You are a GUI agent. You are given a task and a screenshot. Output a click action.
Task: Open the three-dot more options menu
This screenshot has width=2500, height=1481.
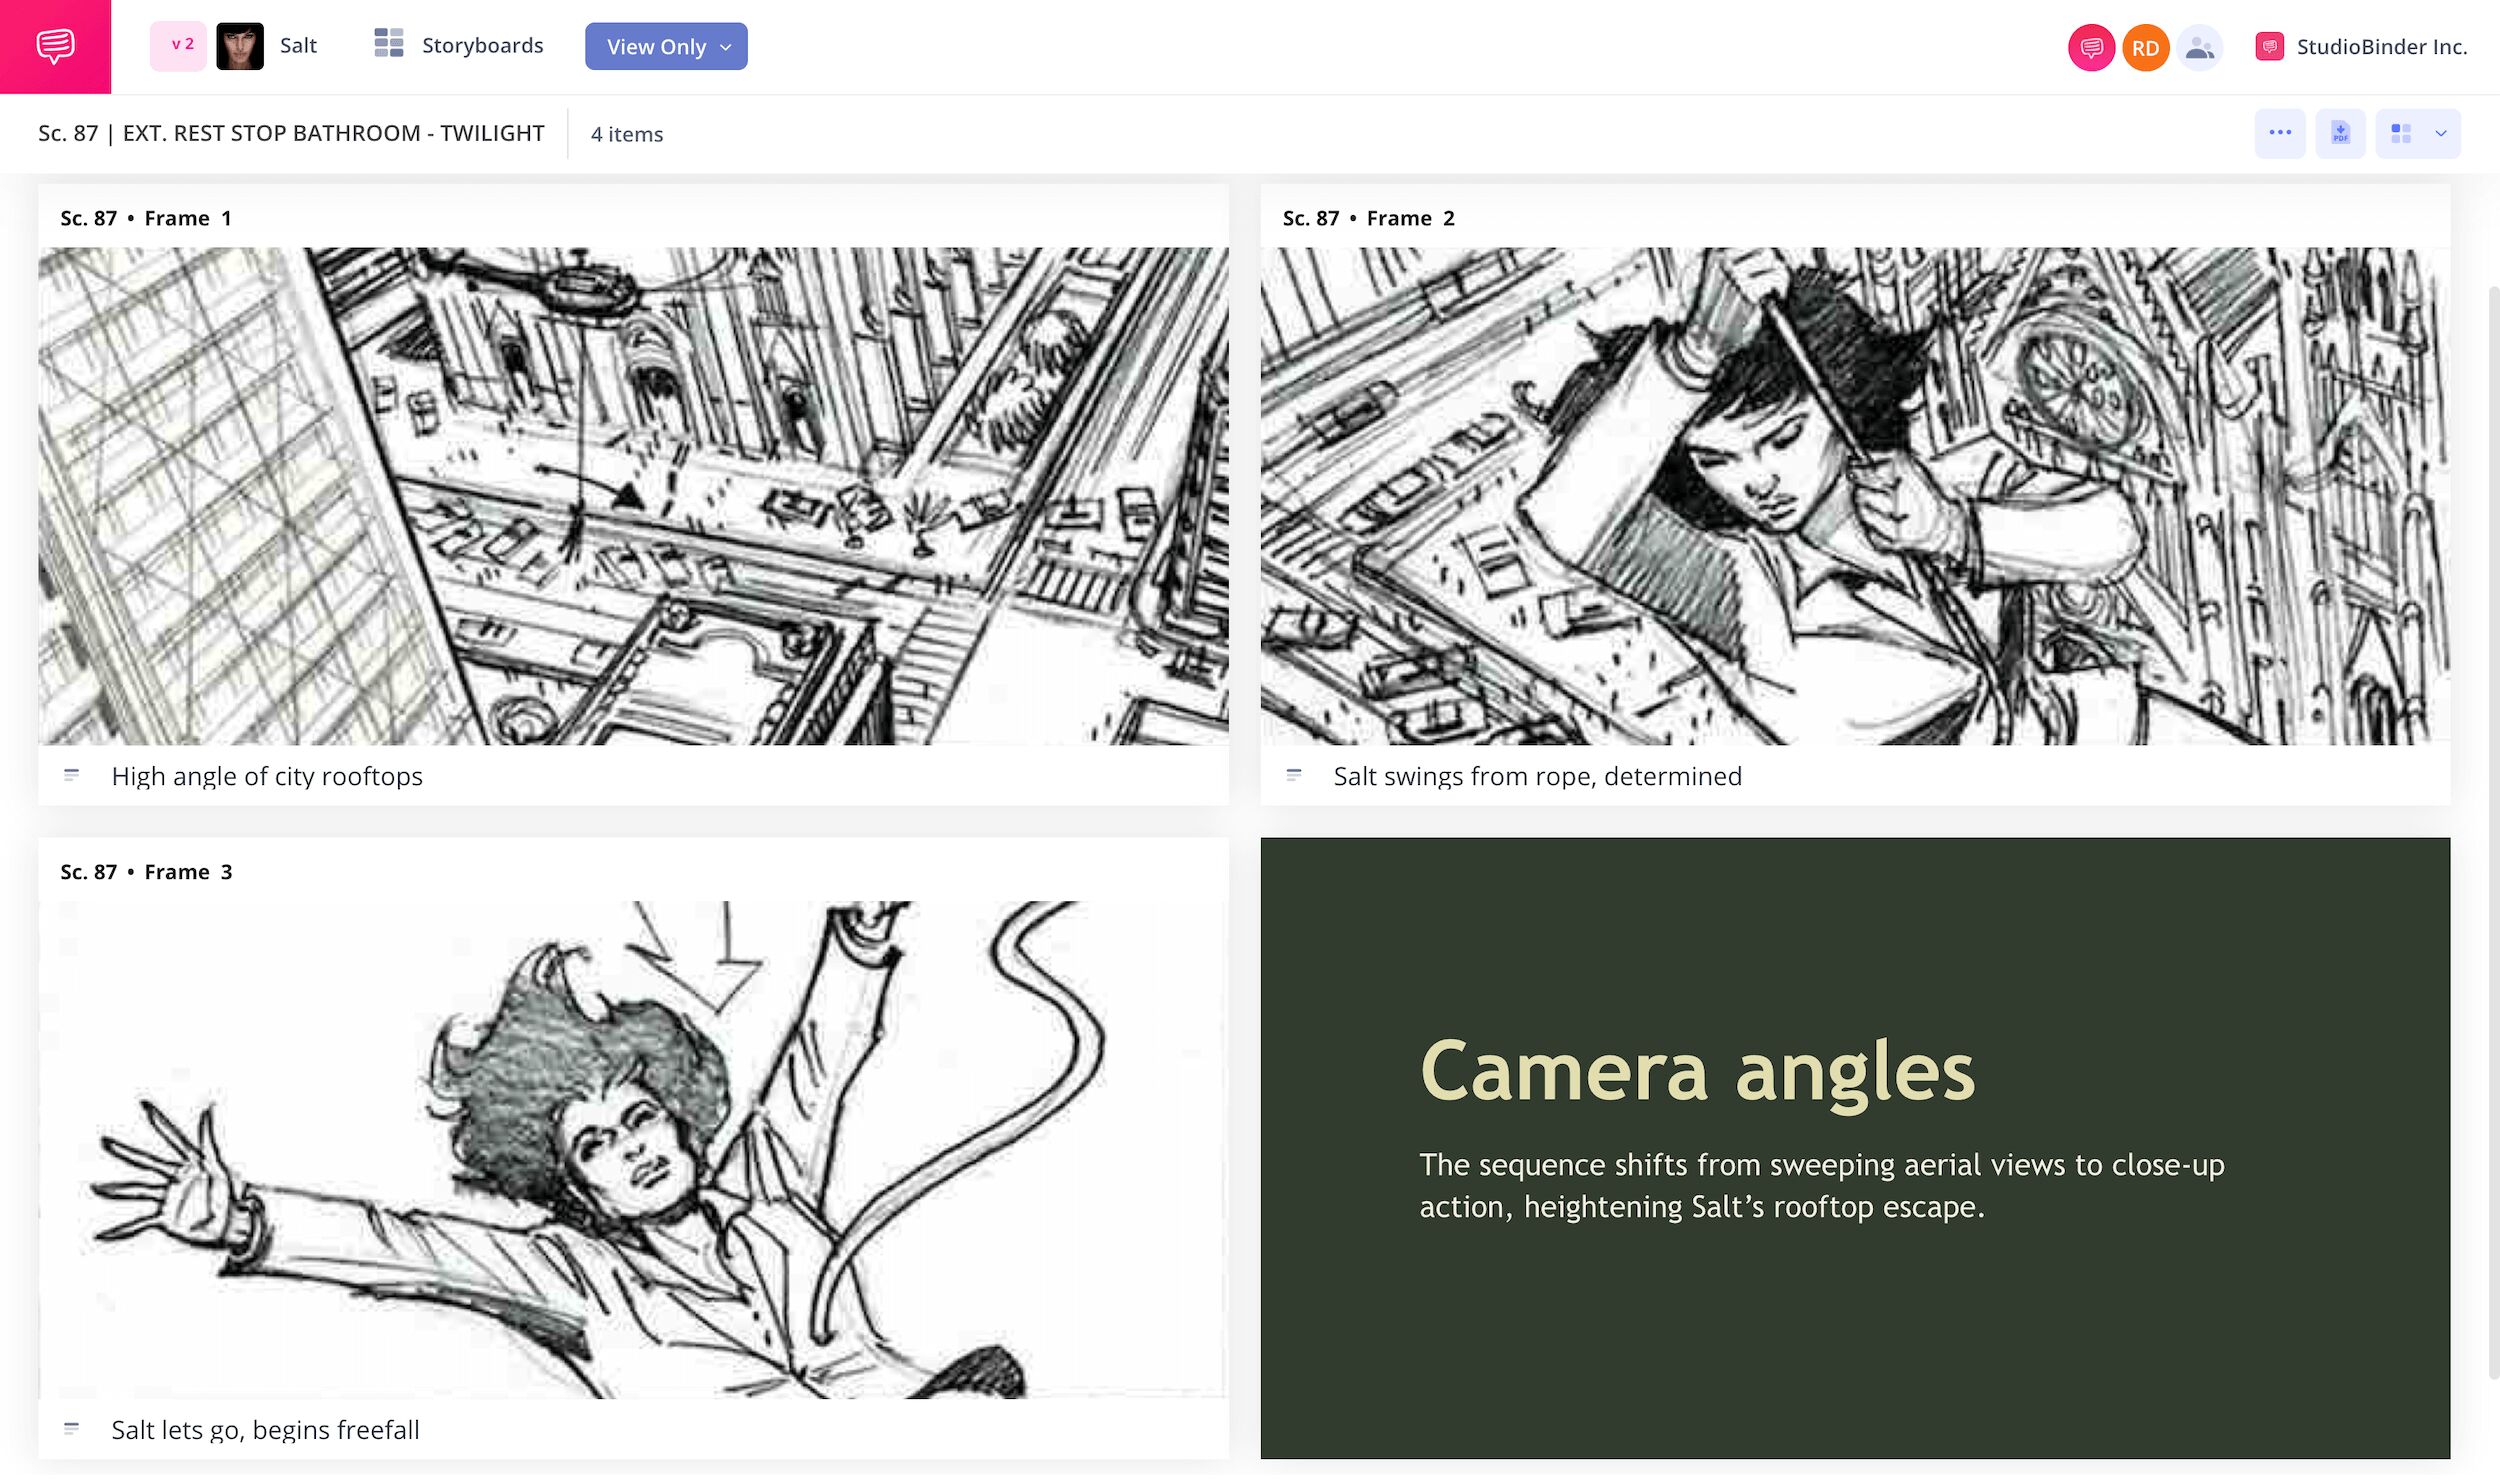[2280, 133]
